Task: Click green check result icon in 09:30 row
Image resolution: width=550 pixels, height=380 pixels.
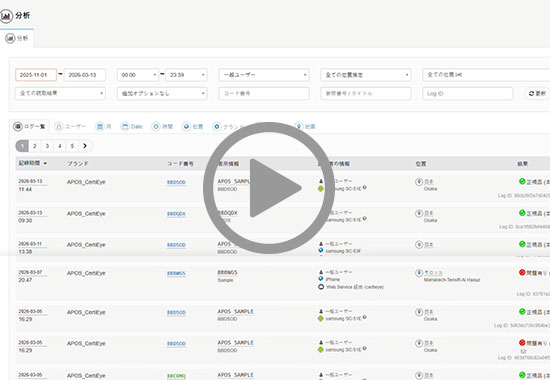Action: pos(522,213)
